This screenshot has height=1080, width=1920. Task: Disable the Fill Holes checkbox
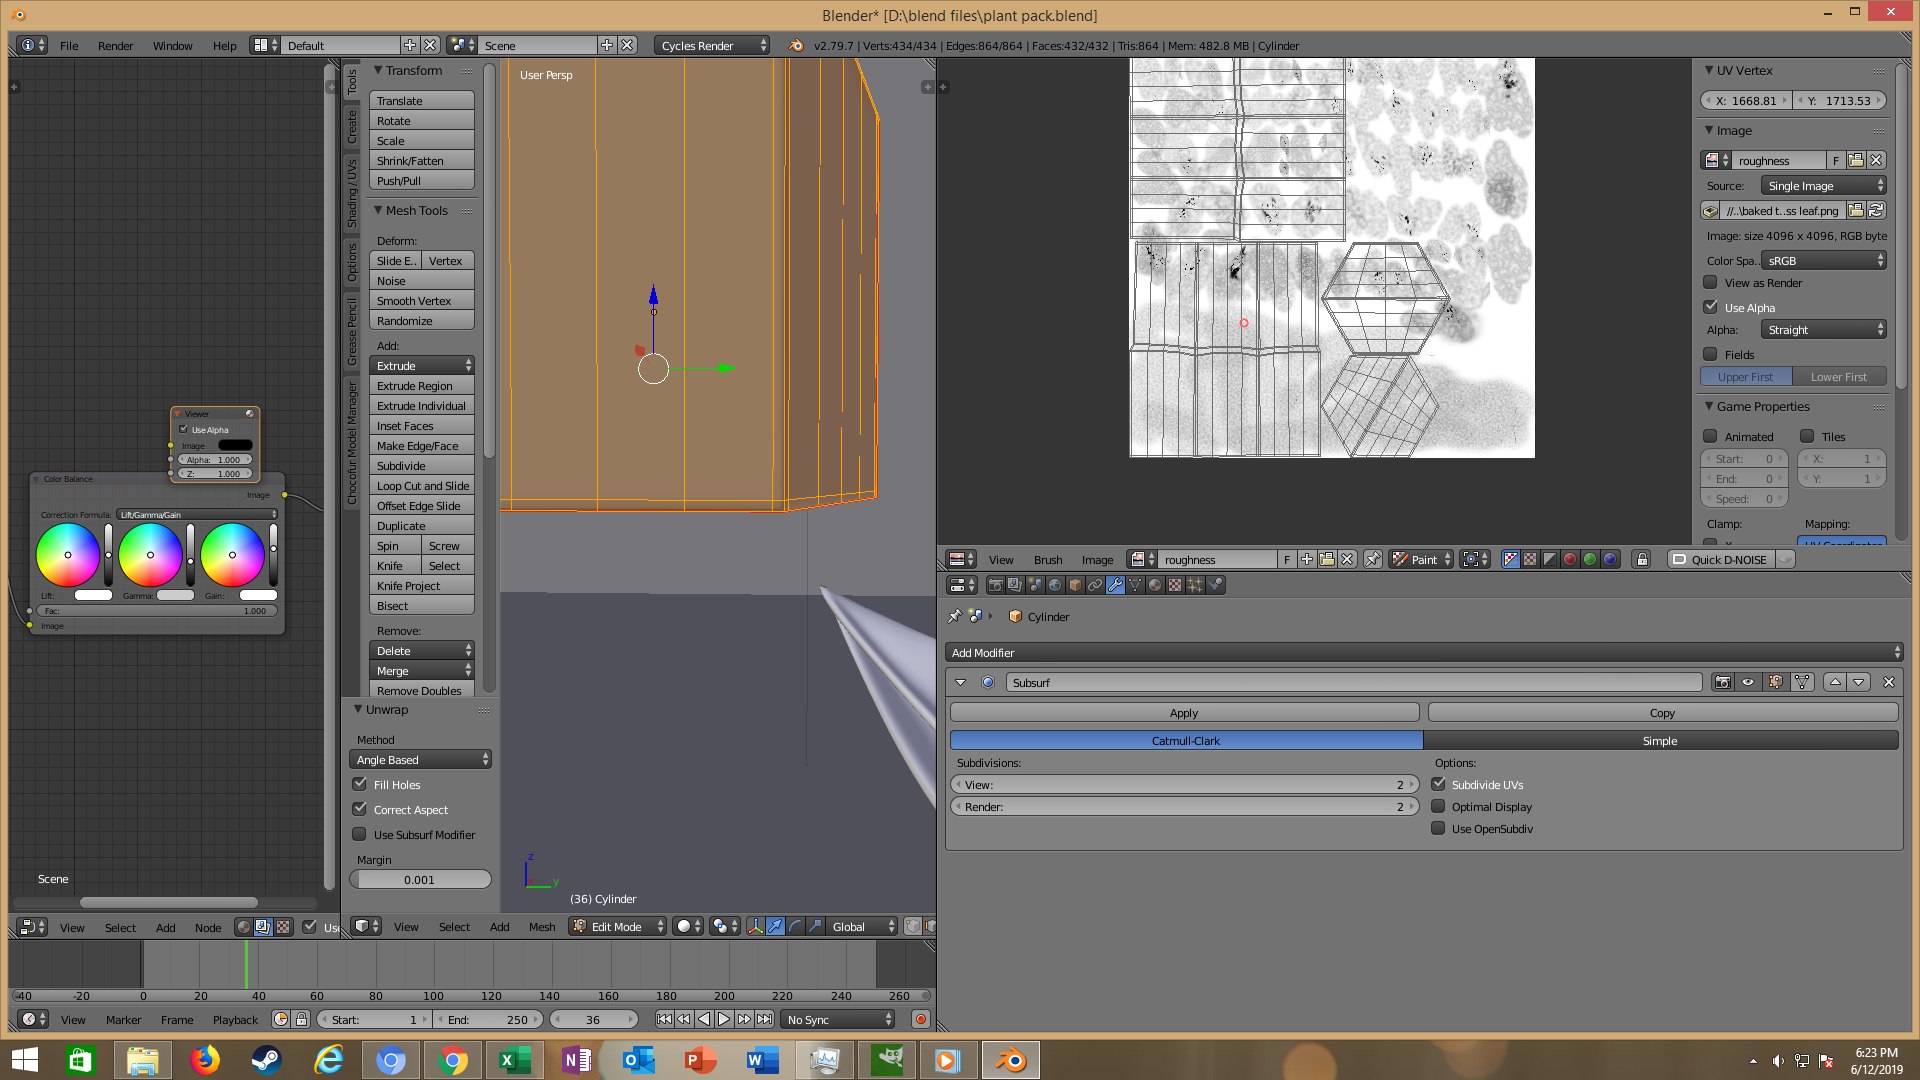[360, 785]
